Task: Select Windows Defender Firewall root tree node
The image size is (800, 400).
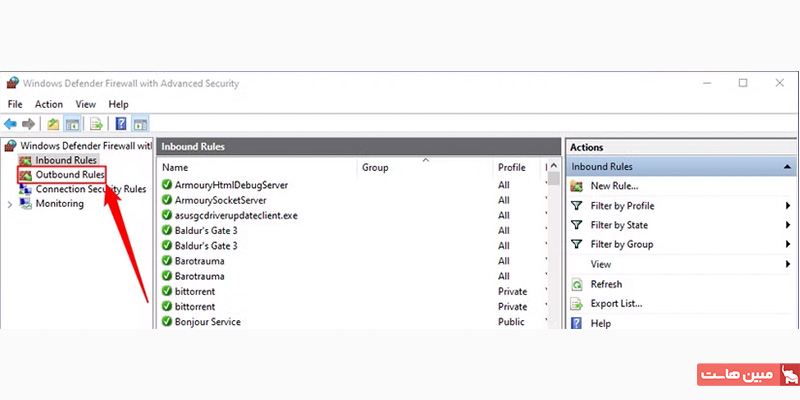Action: [x=86, y=146]
